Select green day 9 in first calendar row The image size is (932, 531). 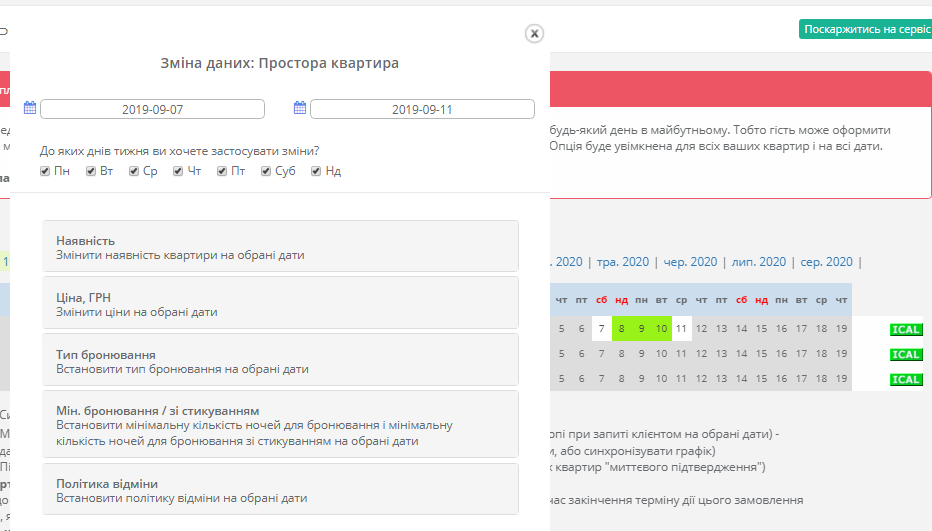click(x=641, y=328)
